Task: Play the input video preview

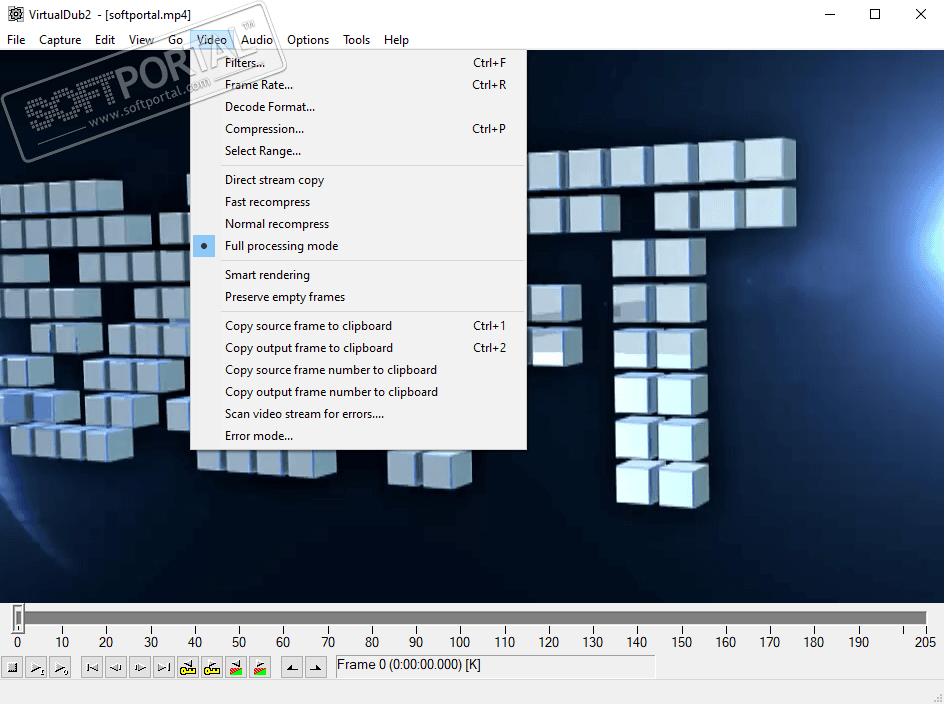Action: click(x=36, y=667)
